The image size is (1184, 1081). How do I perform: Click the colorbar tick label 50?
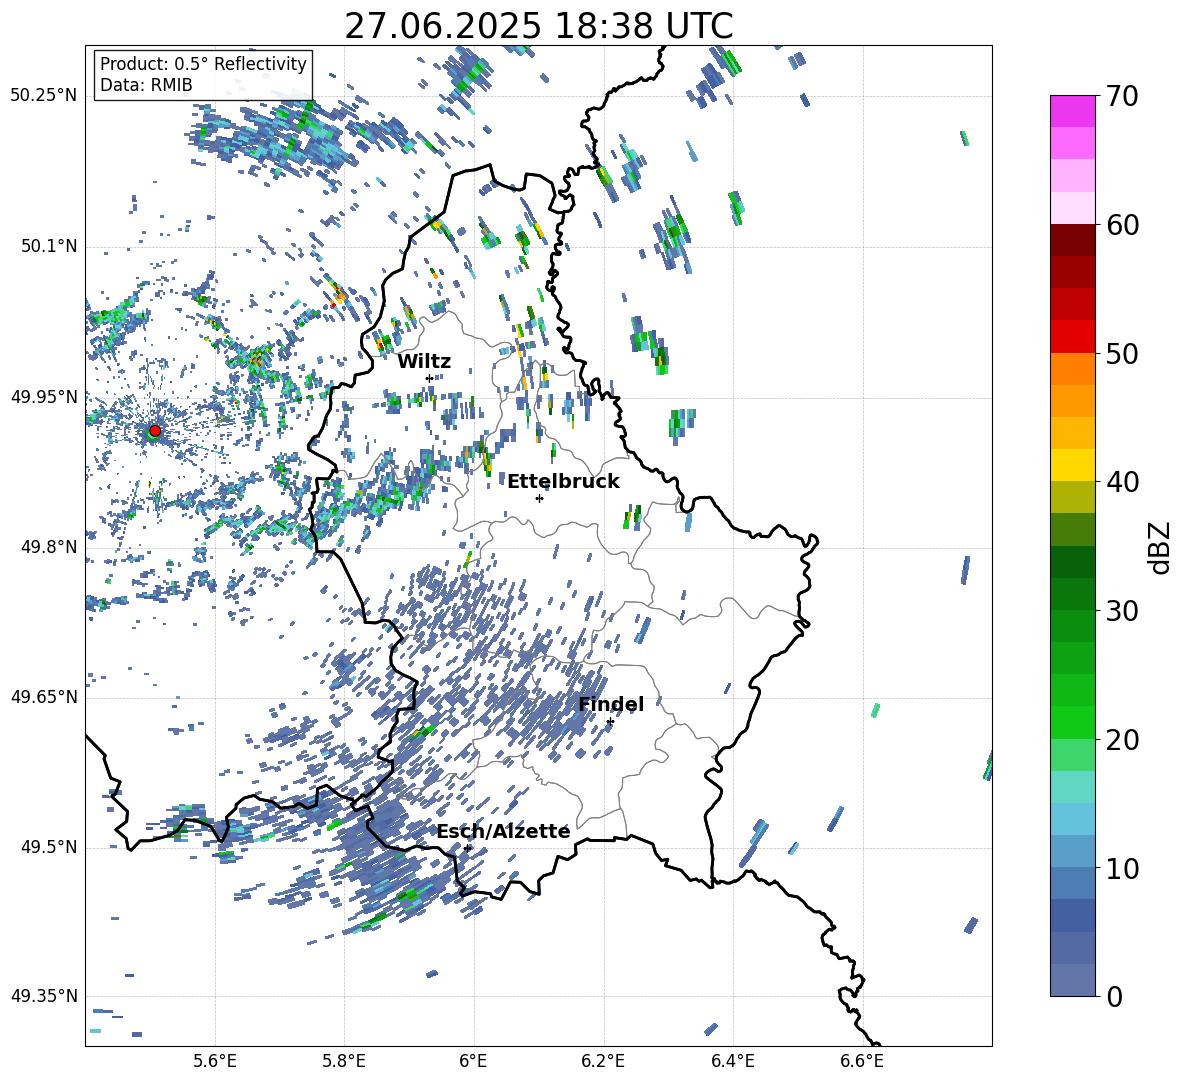(1122, 354)
